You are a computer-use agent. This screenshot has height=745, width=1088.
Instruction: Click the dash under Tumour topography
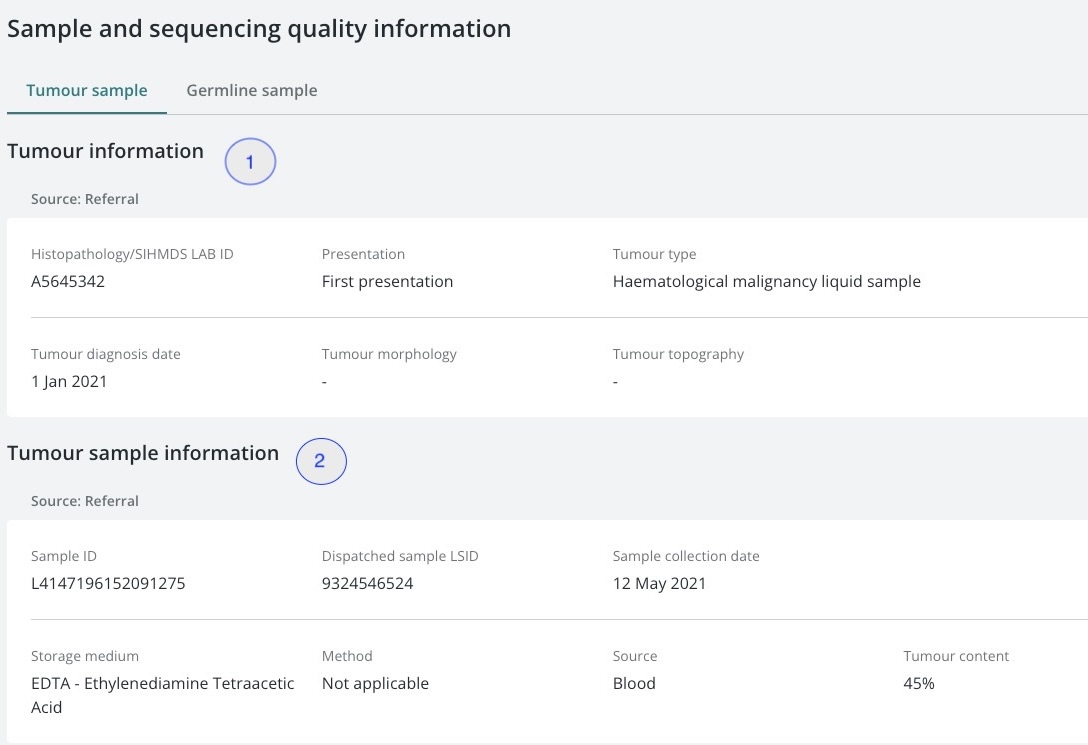pyautogui.click(x=615, y=381)
